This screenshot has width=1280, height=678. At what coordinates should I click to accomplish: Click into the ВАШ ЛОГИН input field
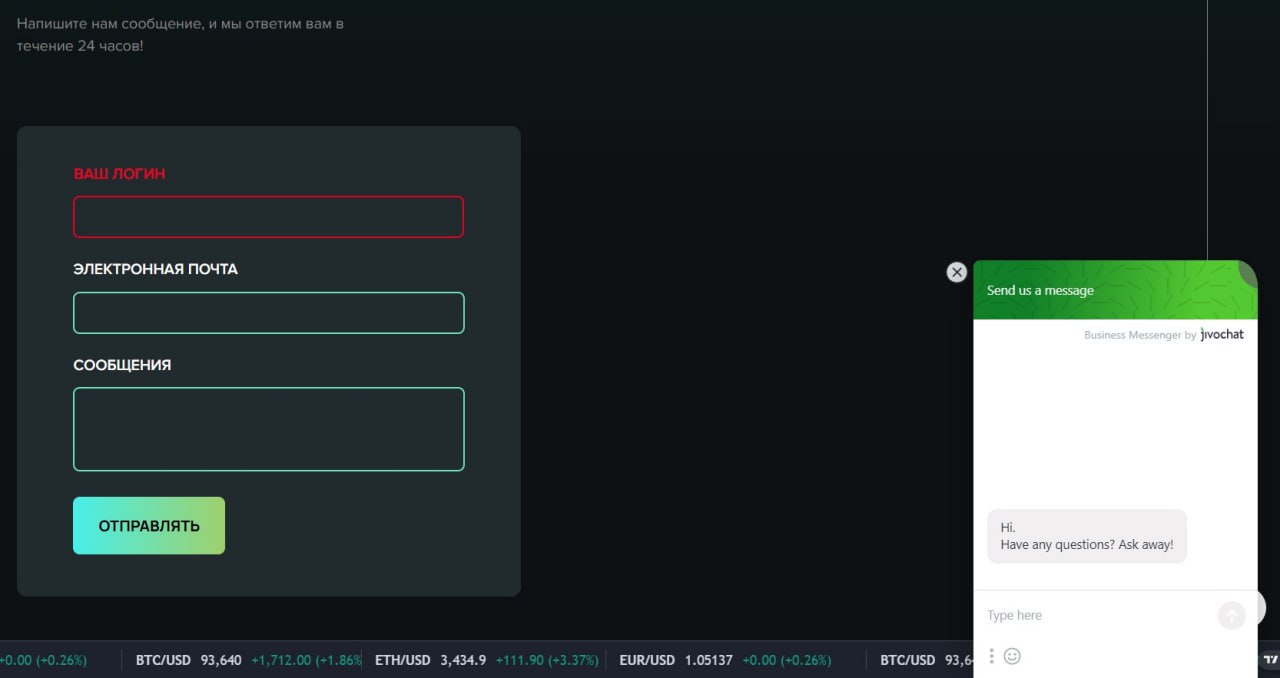tap(268, 217)
